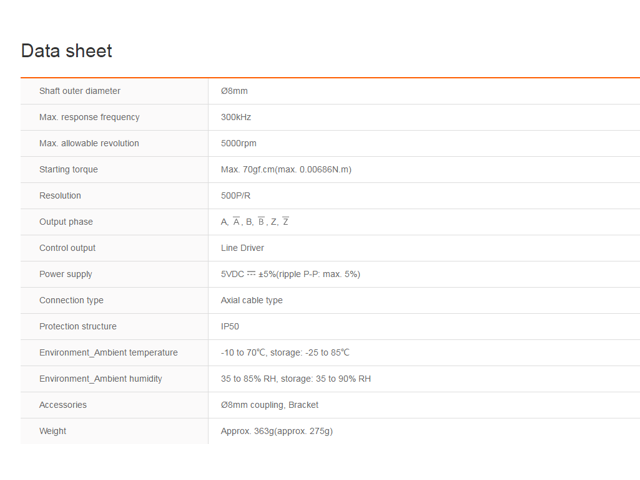Select the Max. allowable revolution label

(x=89, y=143)
